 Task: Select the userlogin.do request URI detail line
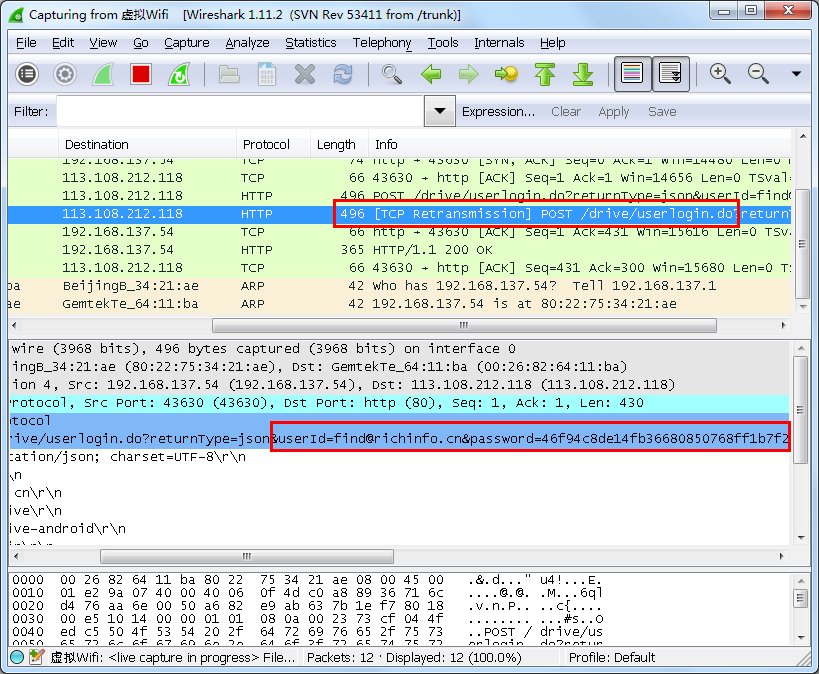point(399,439)
